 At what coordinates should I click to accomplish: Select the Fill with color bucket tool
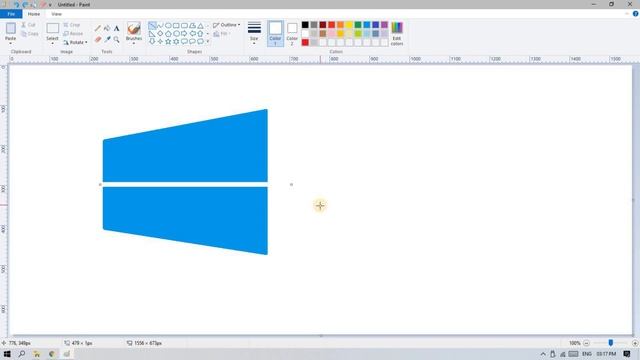[x=107, y=29]
